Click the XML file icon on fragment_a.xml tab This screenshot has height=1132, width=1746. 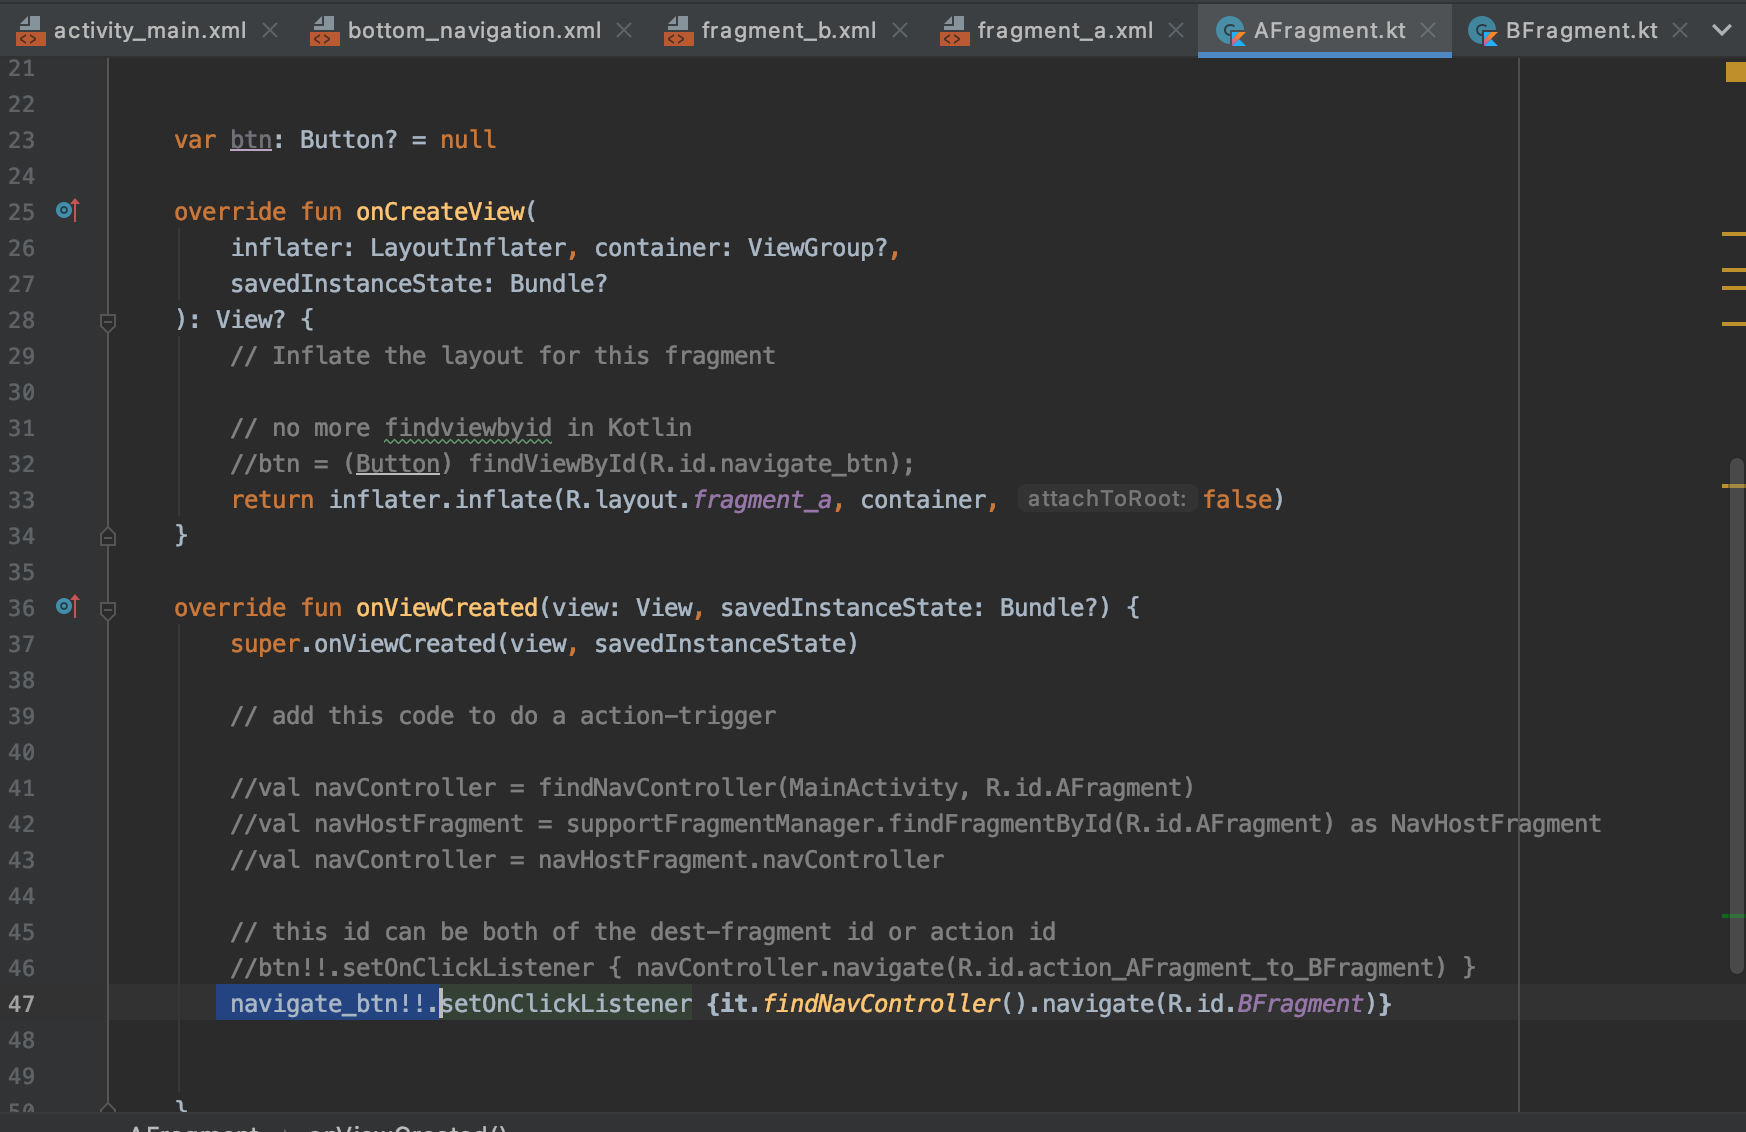point(955,31)
